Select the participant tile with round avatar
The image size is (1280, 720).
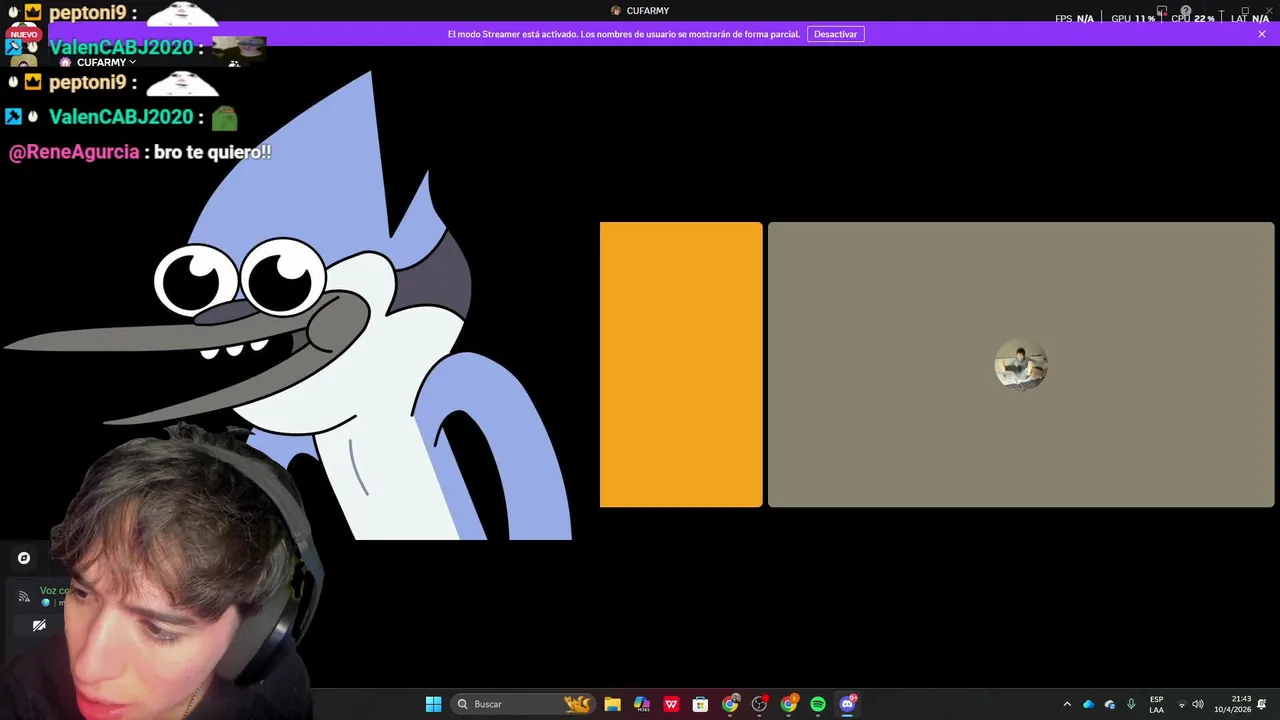tap(1021, 365)
